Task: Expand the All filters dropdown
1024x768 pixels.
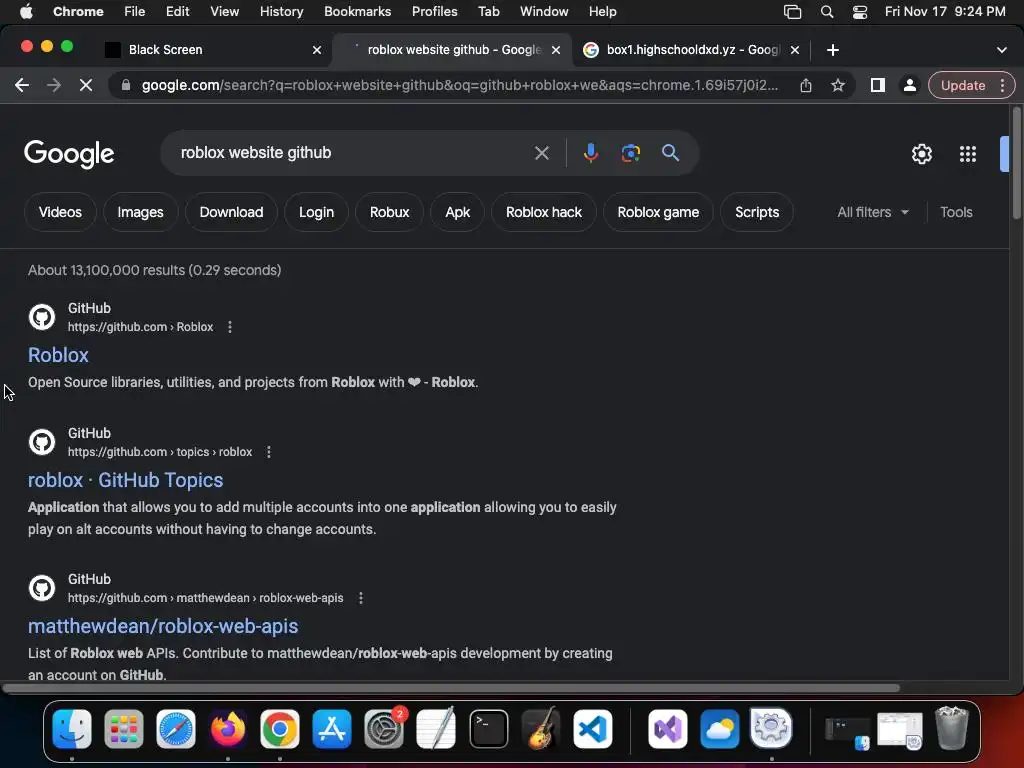Action: 872,212
